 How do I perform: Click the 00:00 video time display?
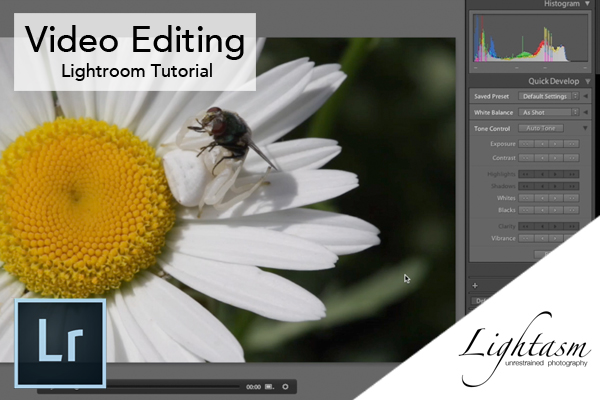click(253, 387)
